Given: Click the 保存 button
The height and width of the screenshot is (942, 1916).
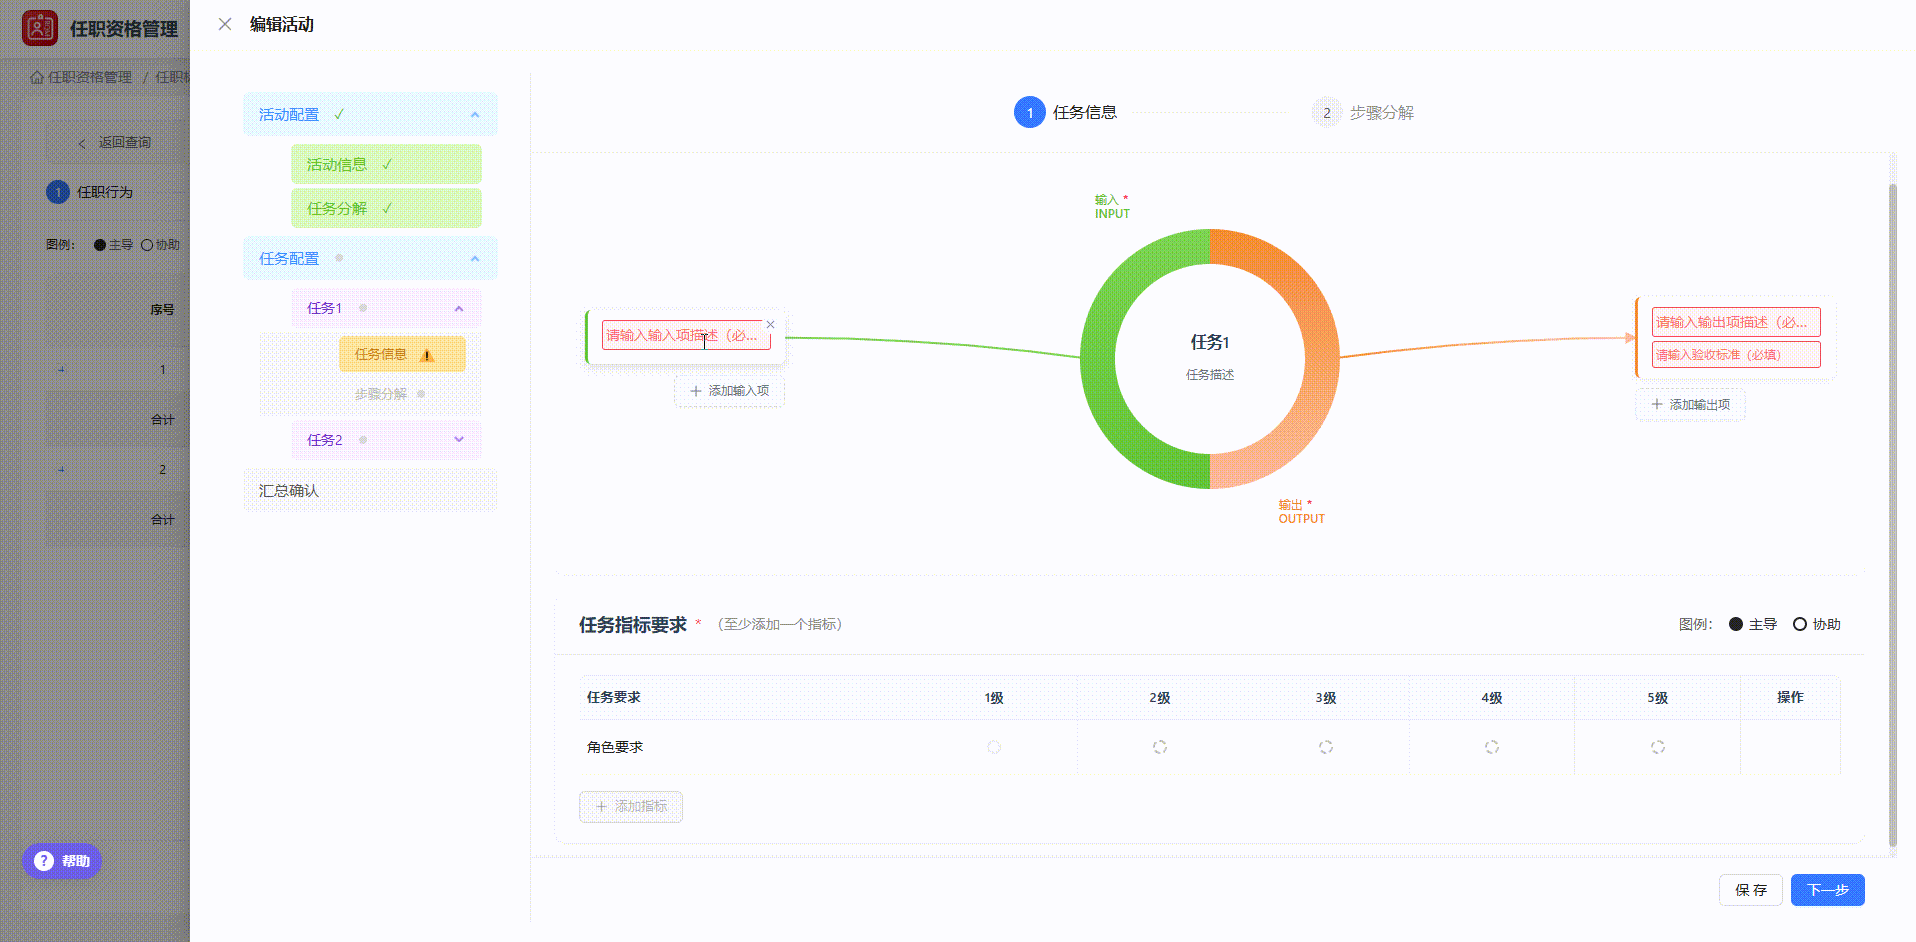Looking at the screenshot, I should [1750, 890].
